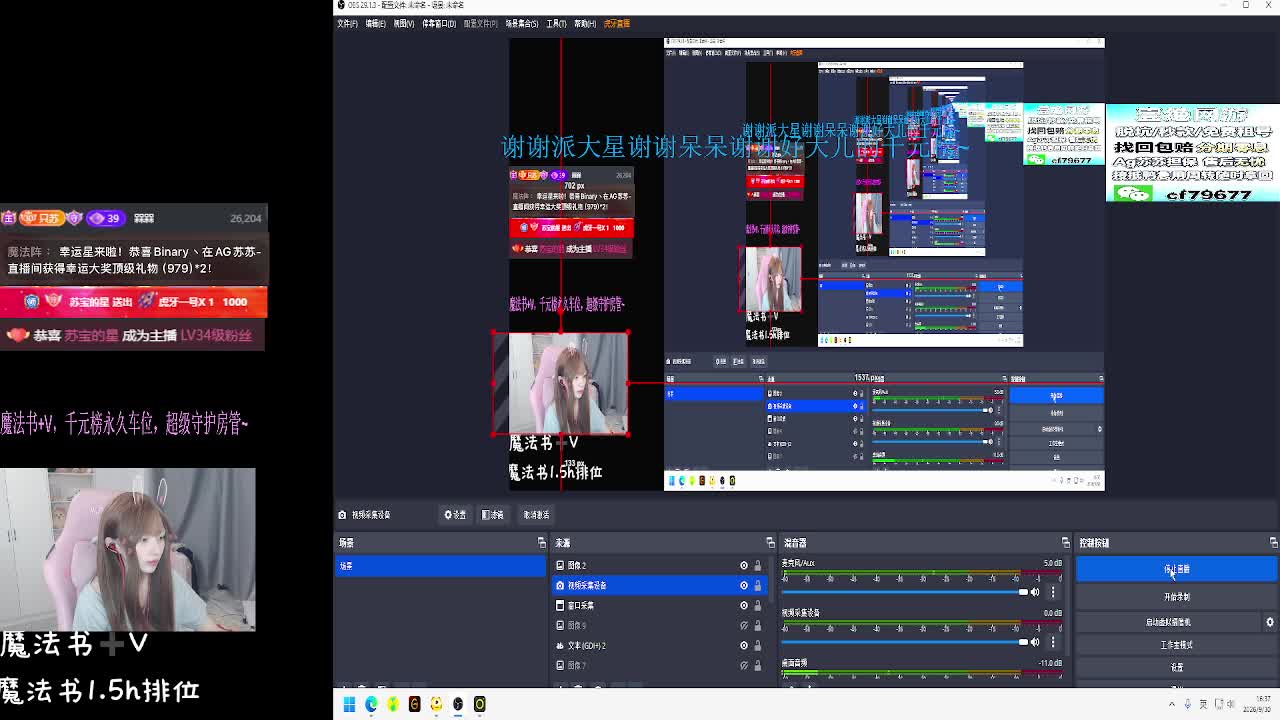Image resolution: width=1280 pixels, height=720 pixels.
Task: Open the 文件(F) File menu
Action: point(347,24)
